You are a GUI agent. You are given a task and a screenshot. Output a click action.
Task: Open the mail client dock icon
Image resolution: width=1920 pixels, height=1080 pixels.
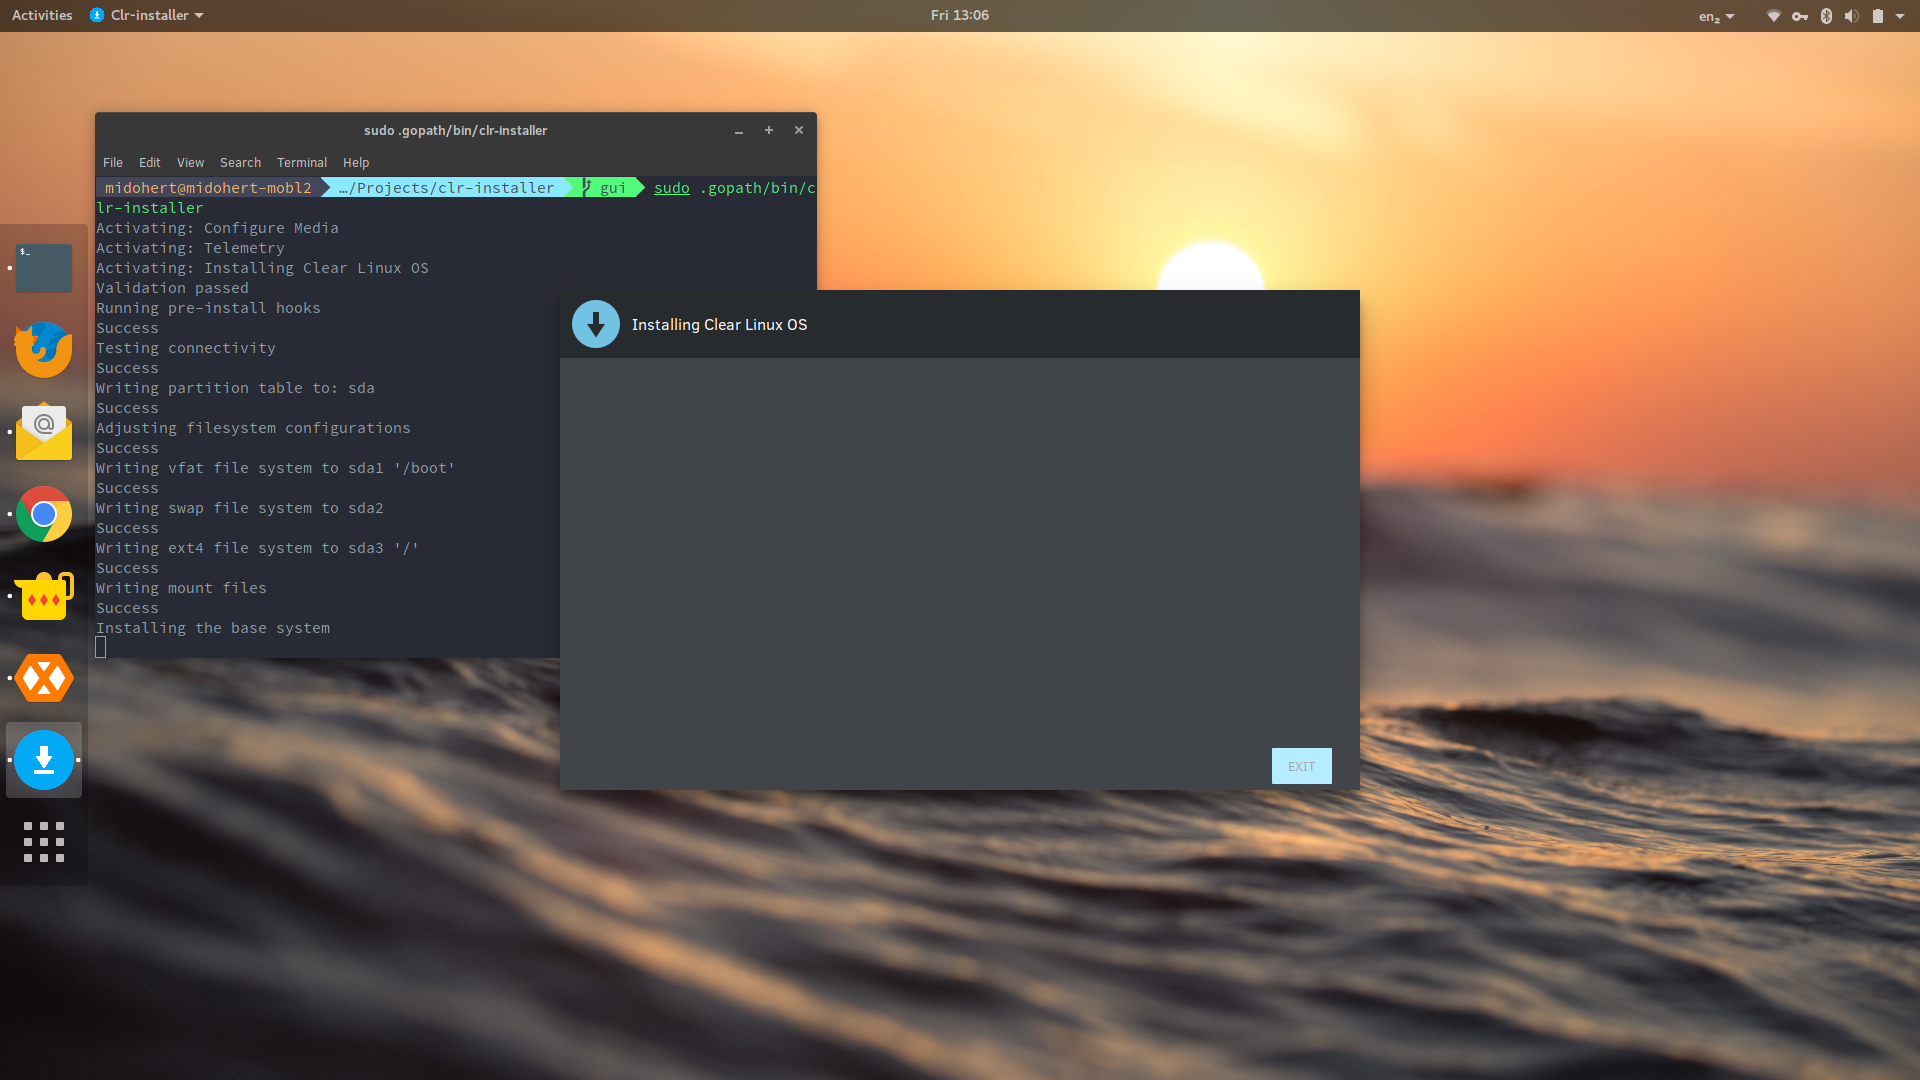coord(44,432)
